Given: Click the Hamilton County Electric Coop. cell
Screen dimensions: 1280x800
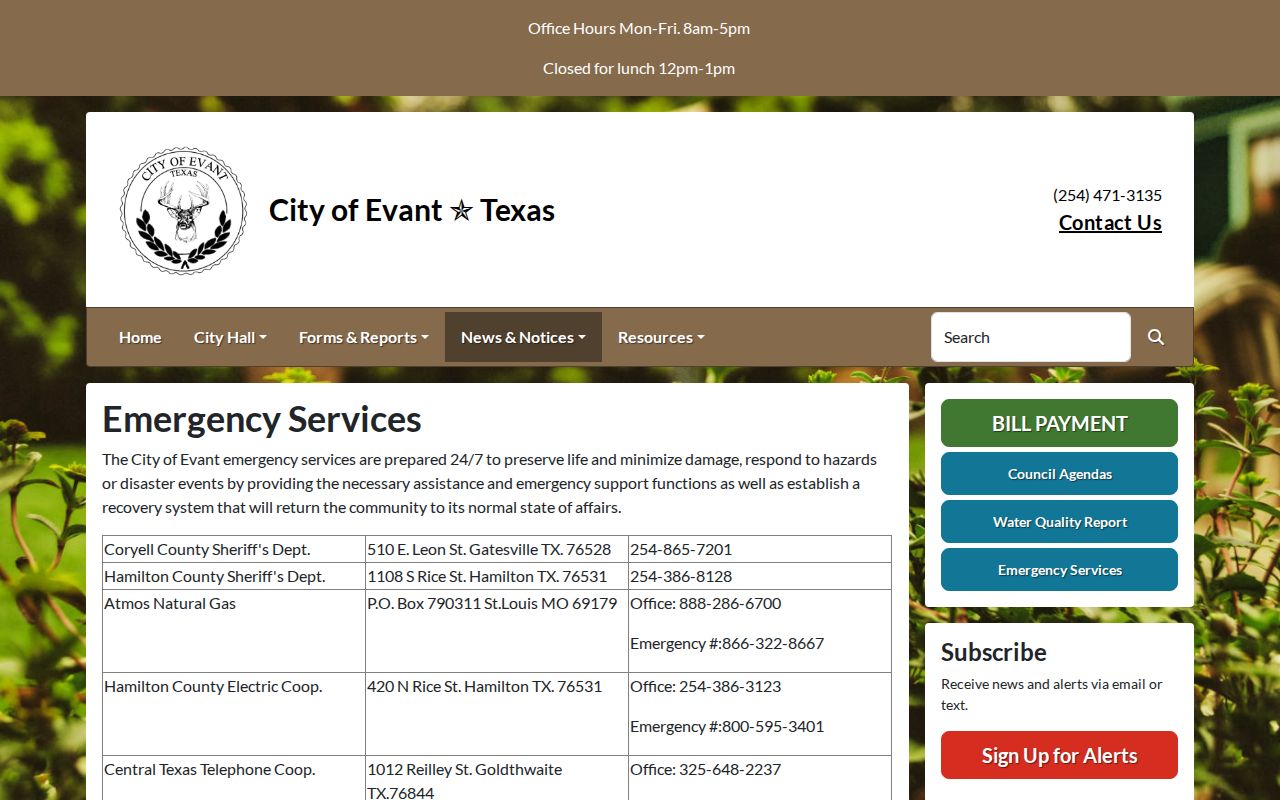Looking at the screenshot, I should click(234, 714).
